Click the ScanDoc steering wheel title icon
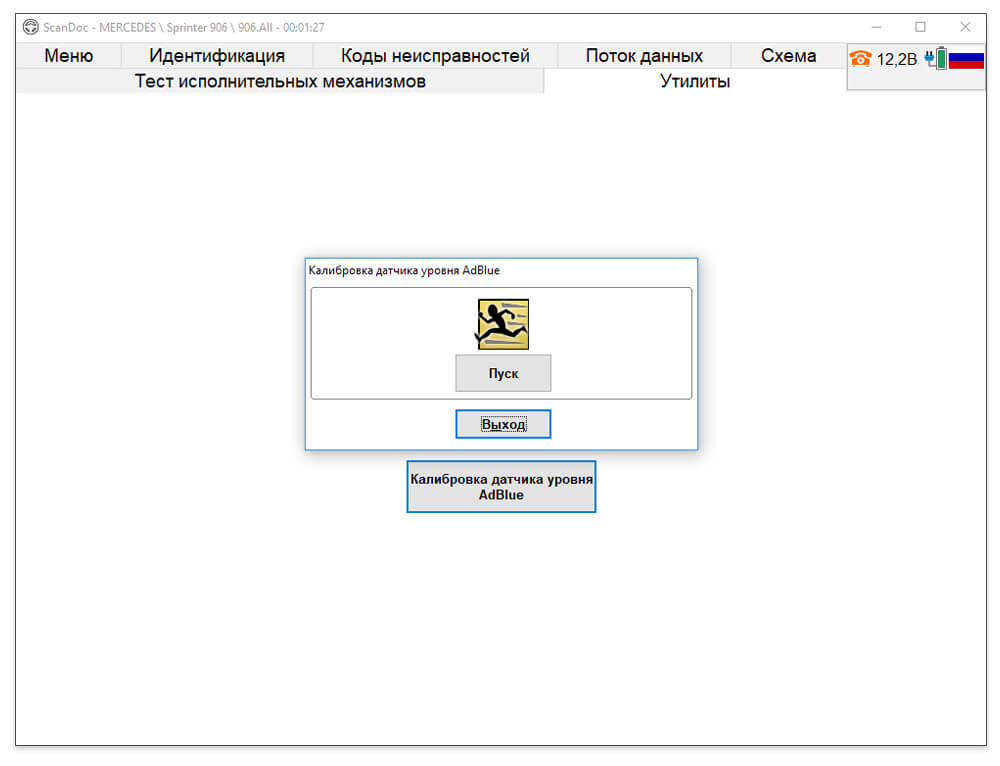The height and width of the screenshot is (766, 1000). [30, 27]
